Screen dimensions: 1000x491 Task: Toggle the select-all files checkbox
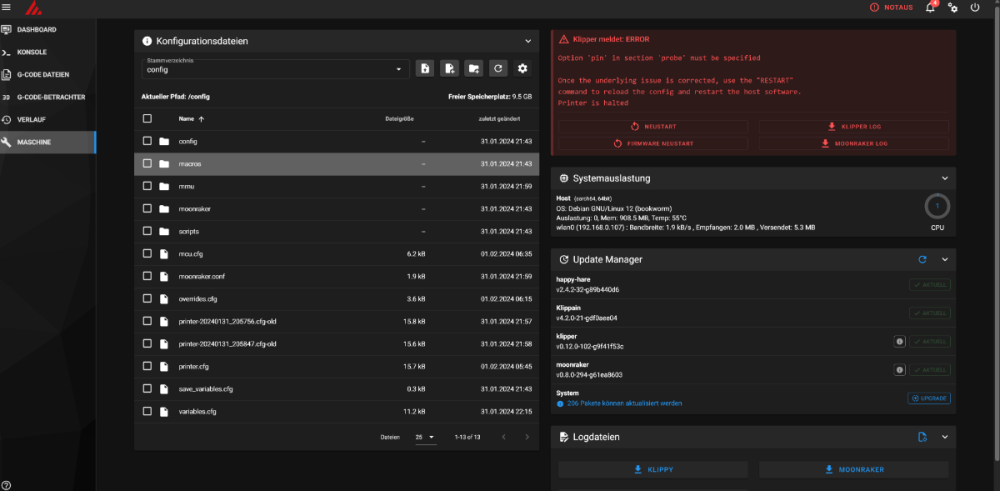coord(147,119)
